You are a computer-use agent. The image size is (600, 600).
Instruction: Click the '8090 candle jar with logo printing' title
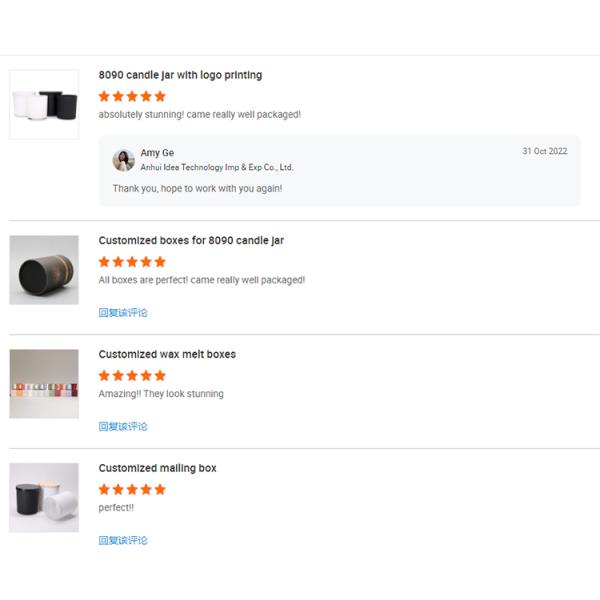[x=180, y=75]
